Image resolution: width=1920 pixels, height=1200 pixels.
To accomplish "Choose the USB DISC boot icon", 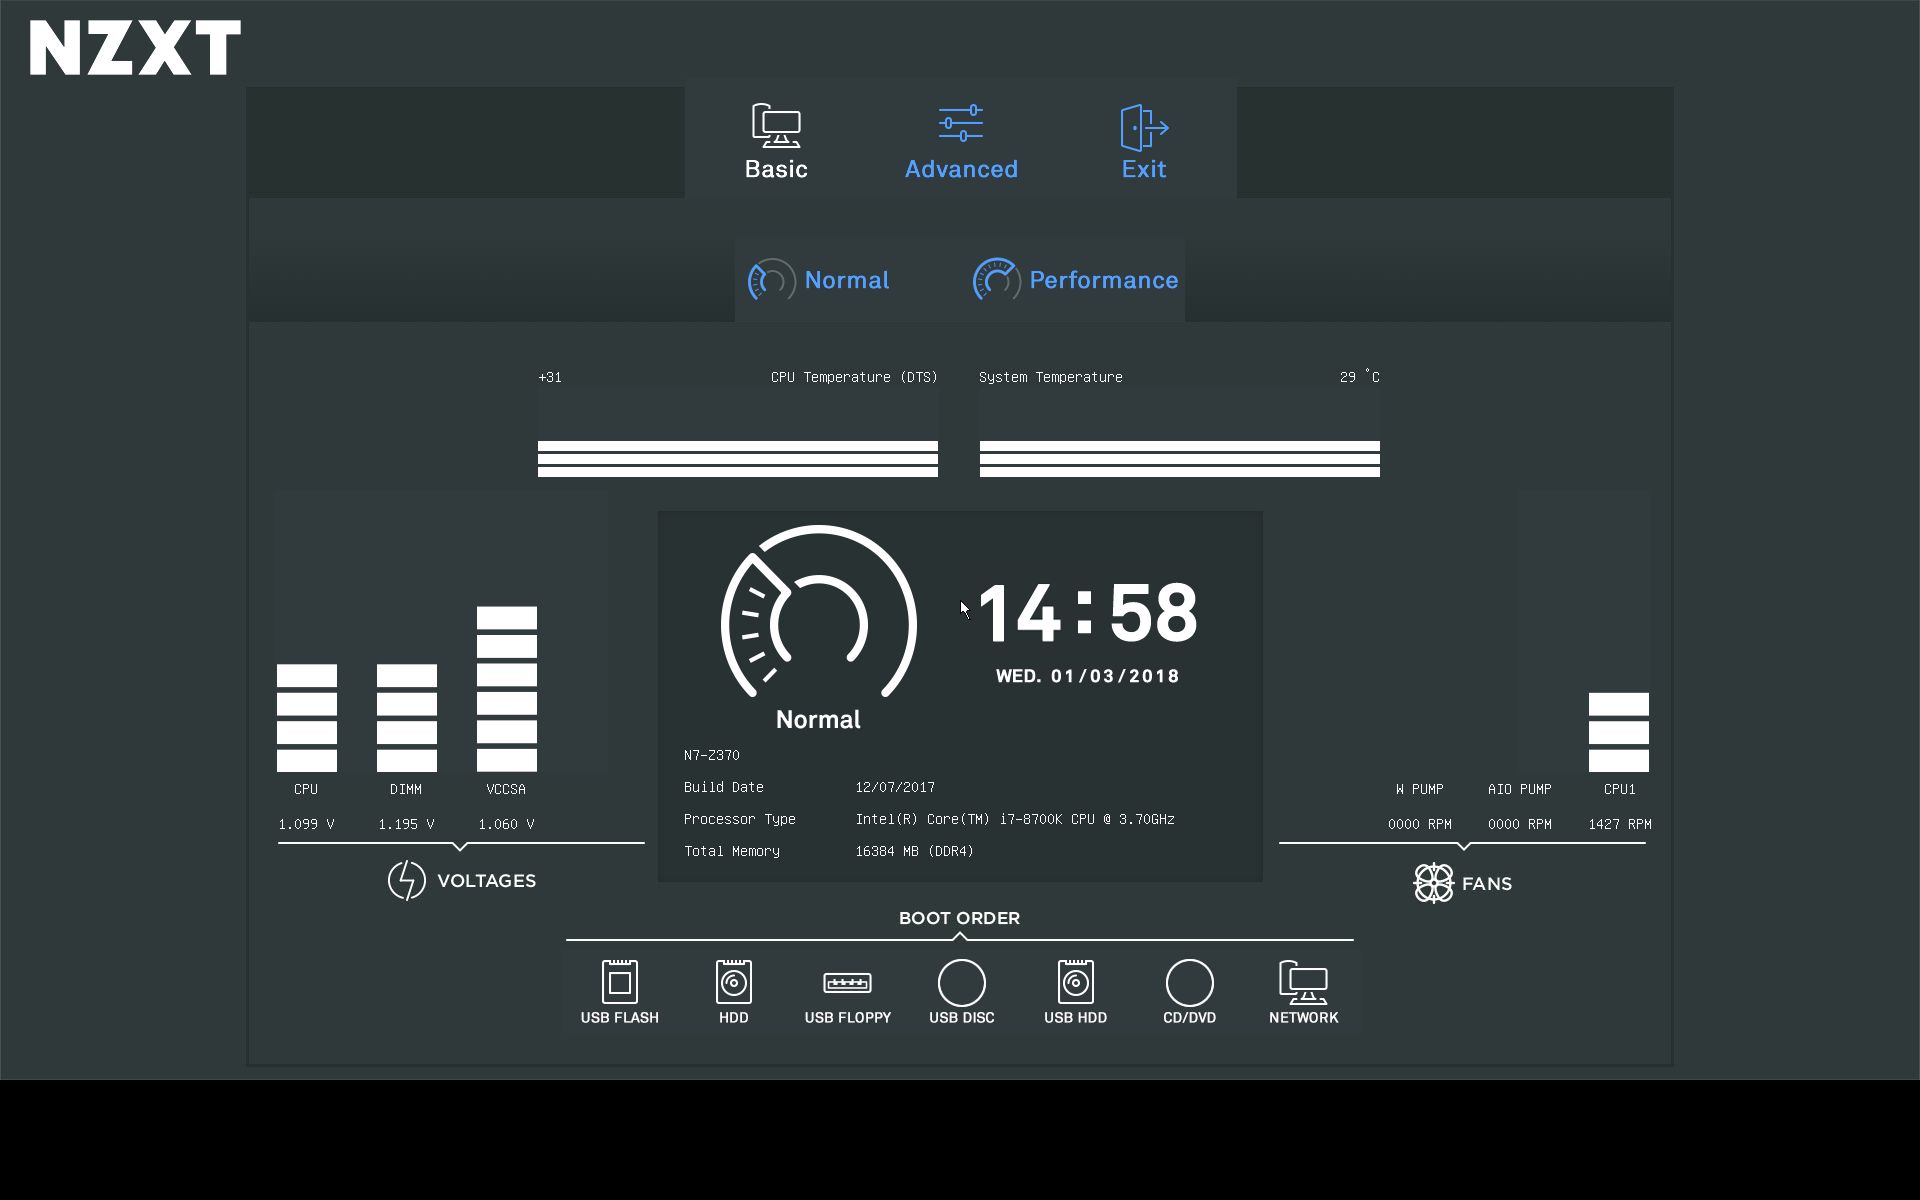I will click(x=961, y=983).
